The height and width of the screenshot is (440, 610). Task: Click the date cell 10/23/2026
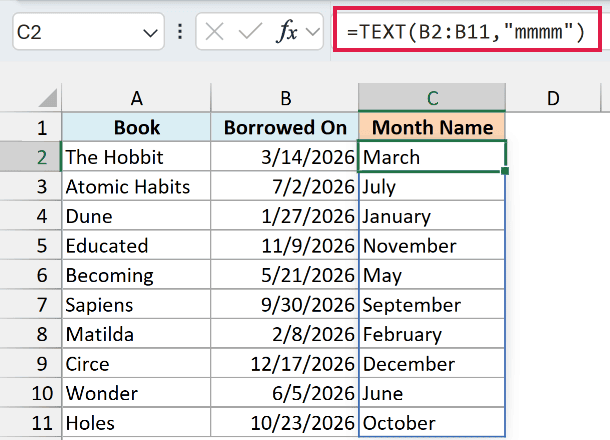click(x=285, y=423)
